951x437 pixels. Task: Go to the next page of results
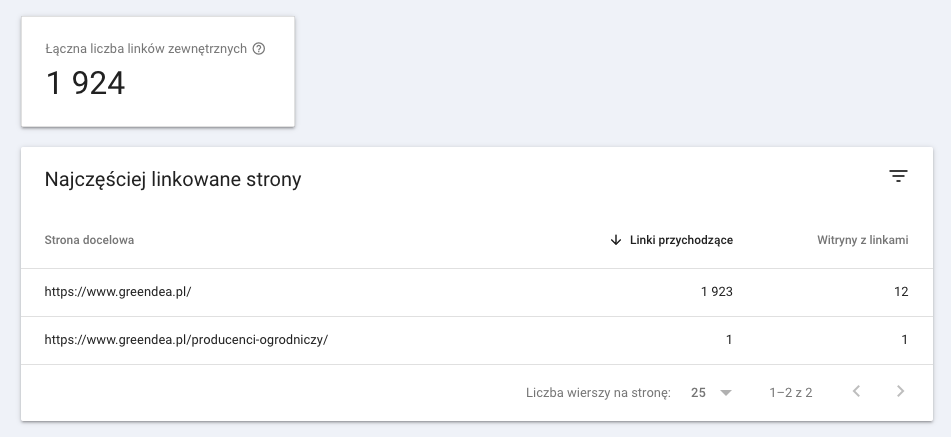(x=900, y=392)
